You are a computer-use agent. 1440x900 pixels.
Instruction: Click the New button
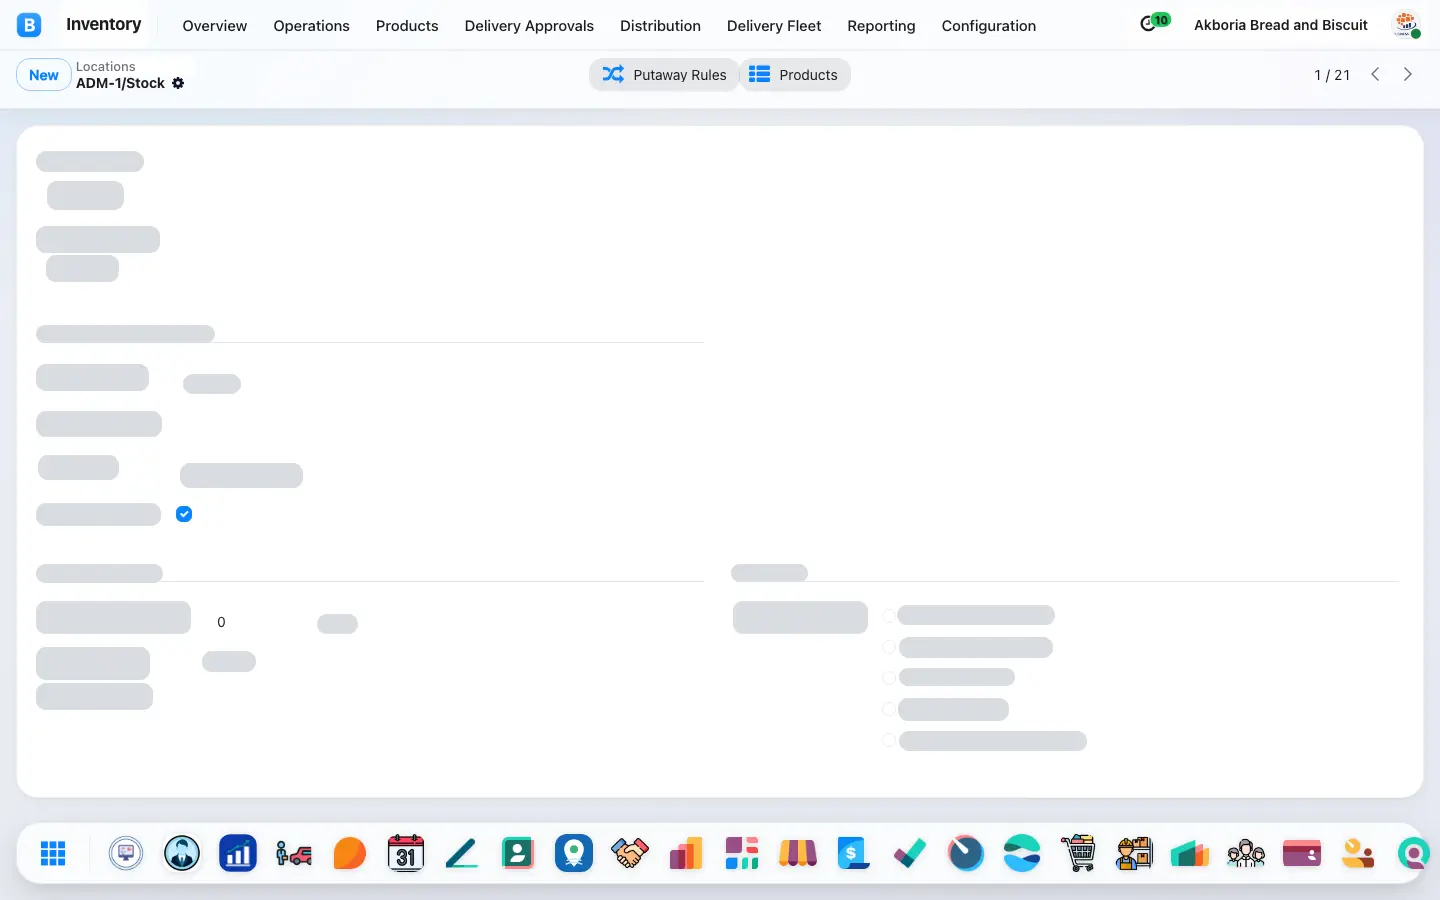click(44, 75)
